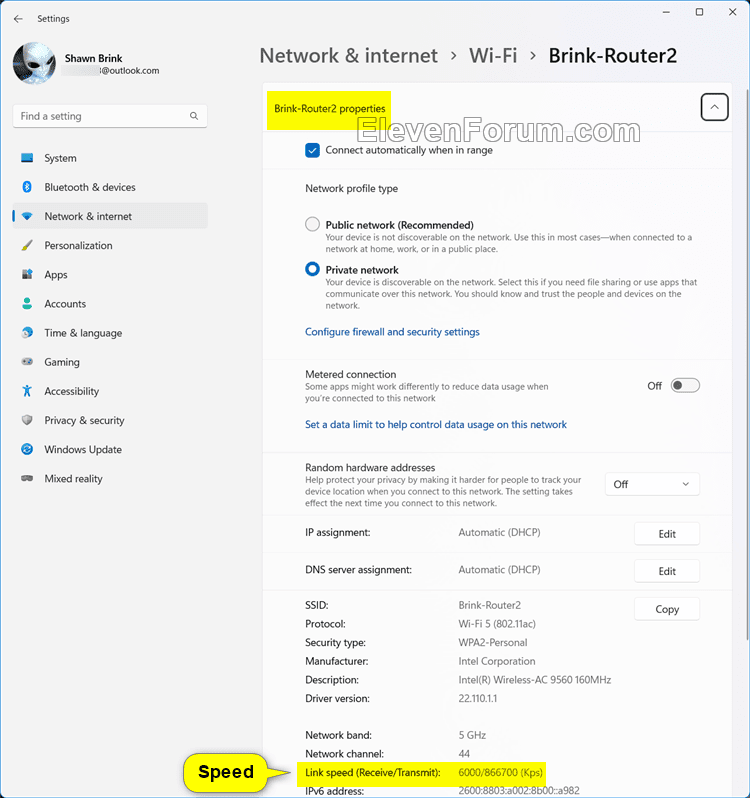
Task: Click the Mixed reality headset icon
Action: [x=27, y=478]
